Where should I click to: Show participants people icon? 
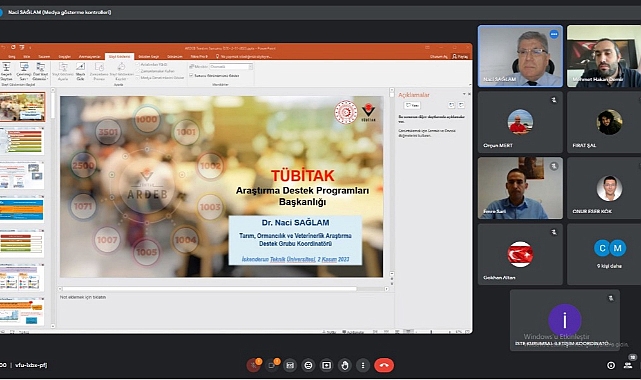point(628,365)
